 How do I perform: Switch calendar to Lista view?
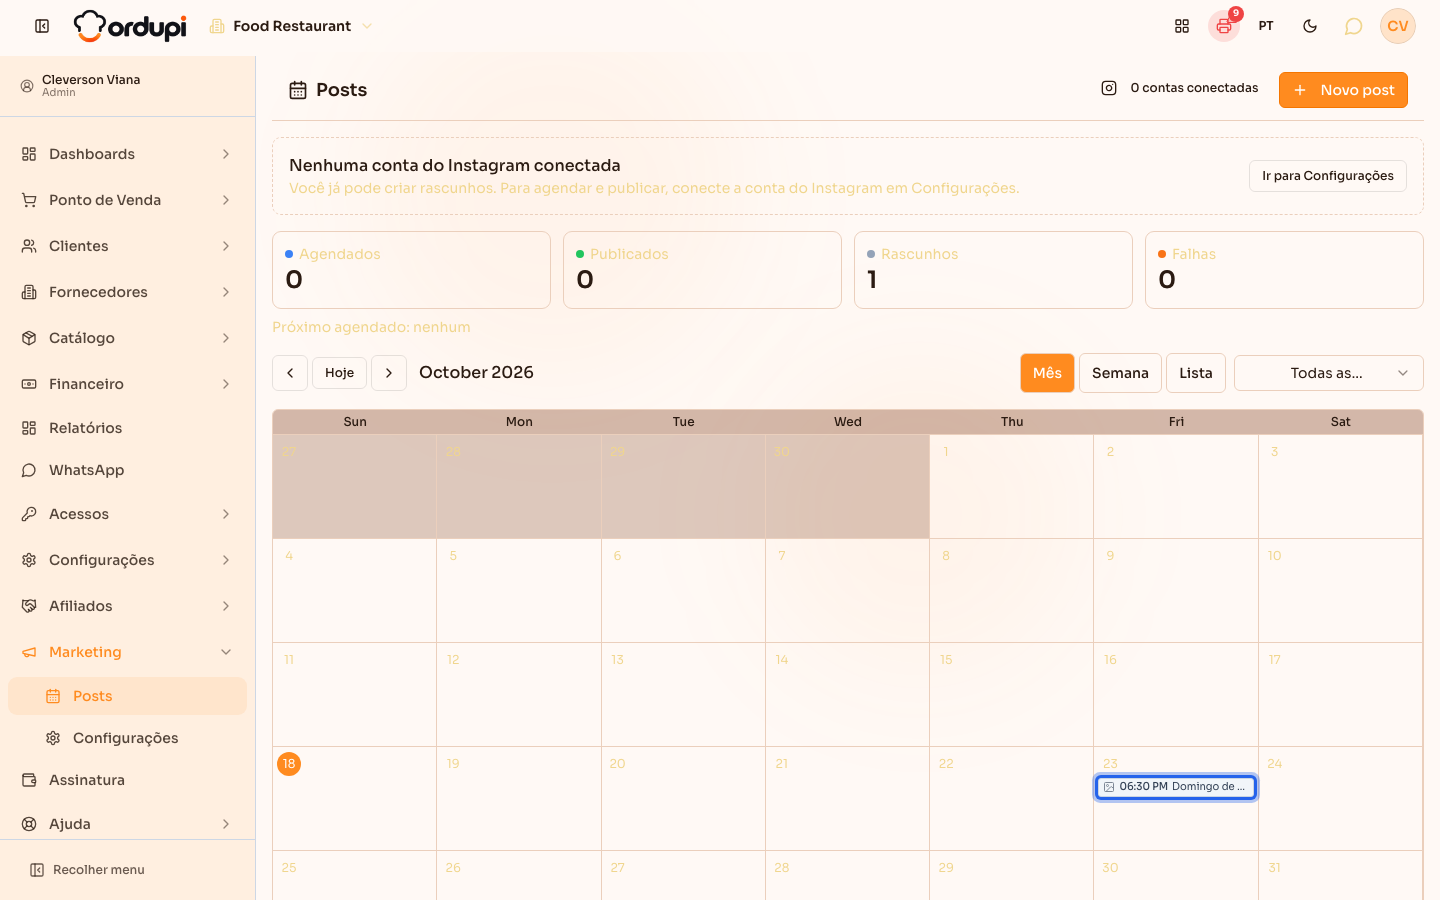(x=1196, y=373)
